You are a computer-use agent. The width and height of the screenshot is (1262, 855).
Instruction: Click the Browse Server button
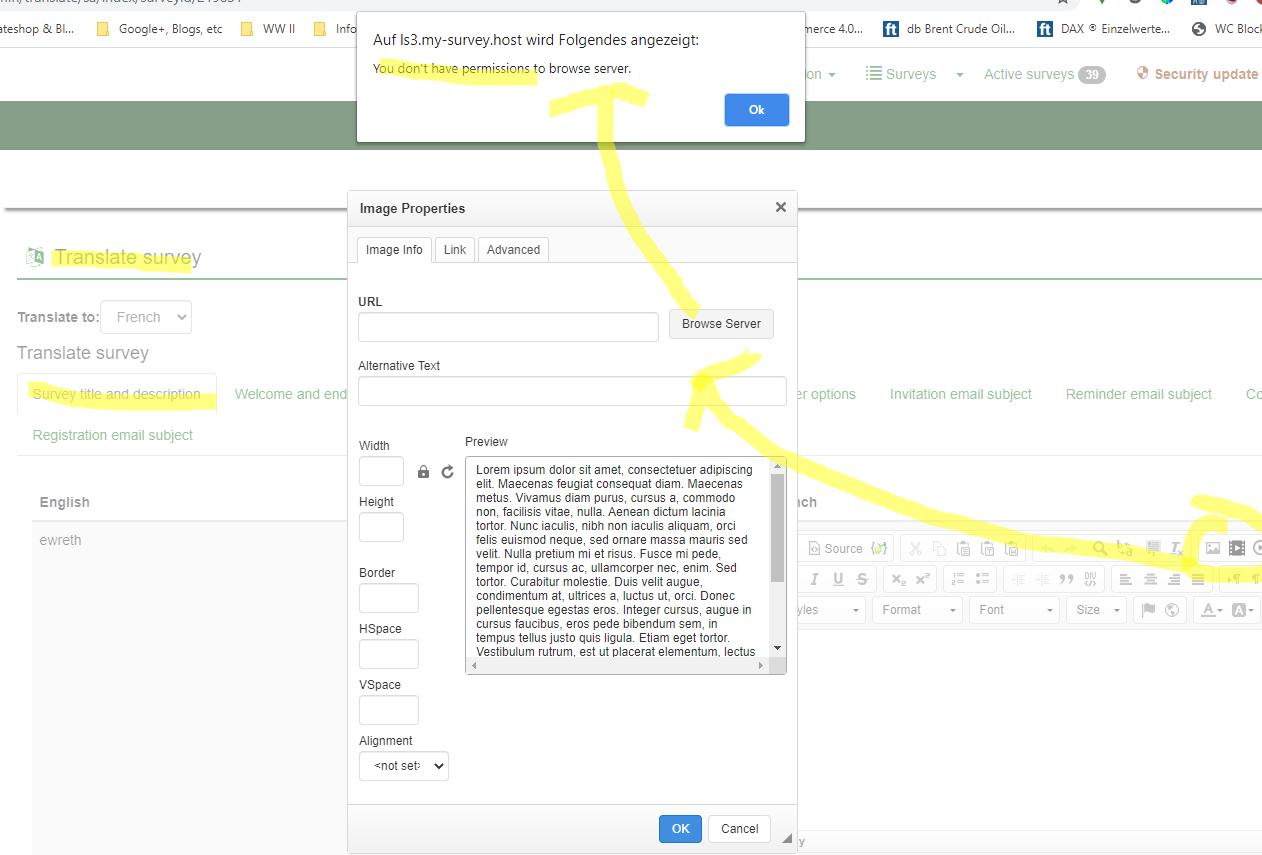coord(721,324)
